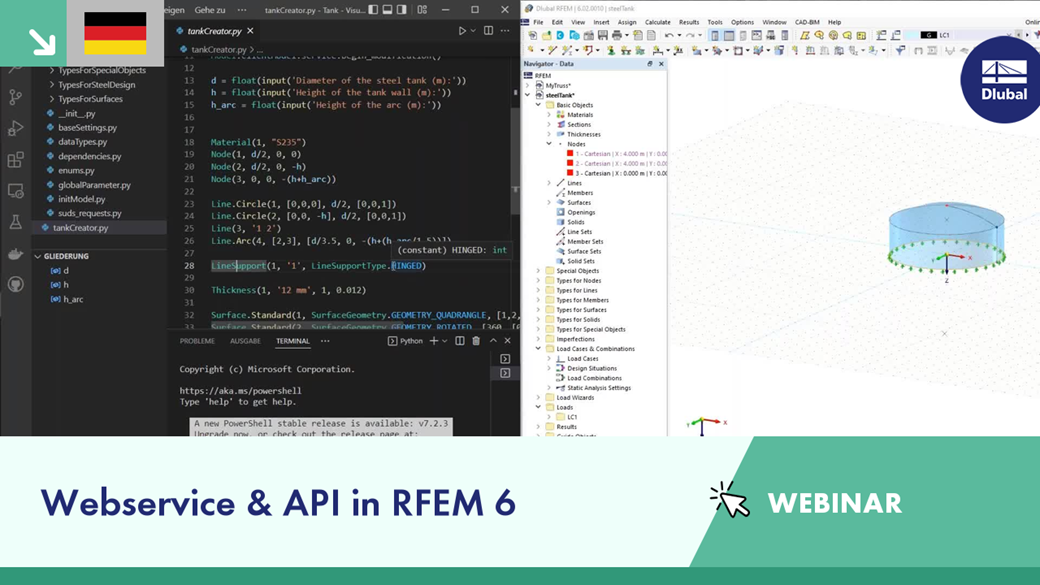1040x585 pixels.
Task: Collapse the GLIEDERUNG outline section
Action: pyautogui.click(x=38, y=256)
